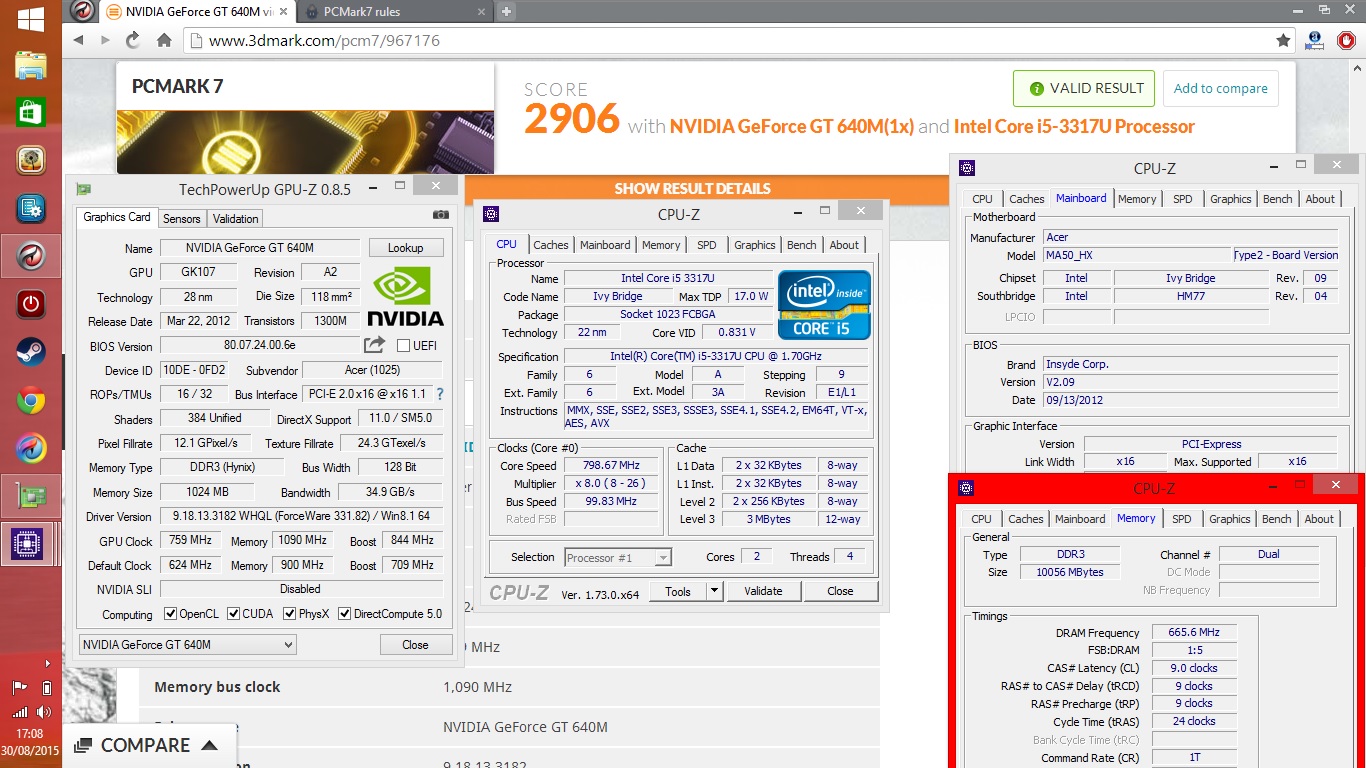
Task: Switch to Sensors tab in GPU-Z
Action: click(x=182, y=218)
